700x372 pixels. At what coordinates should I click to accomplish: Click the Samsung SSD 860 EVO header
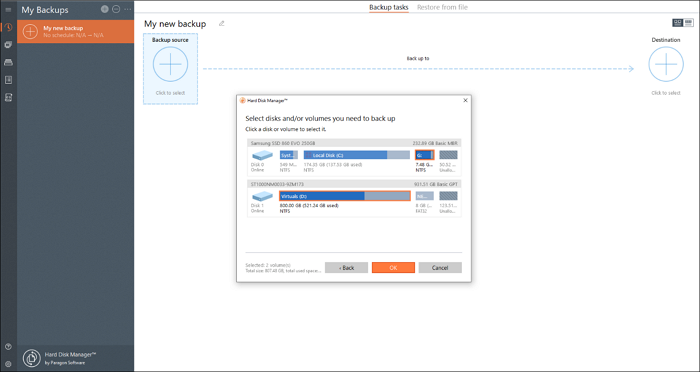(x=354, y=143)
